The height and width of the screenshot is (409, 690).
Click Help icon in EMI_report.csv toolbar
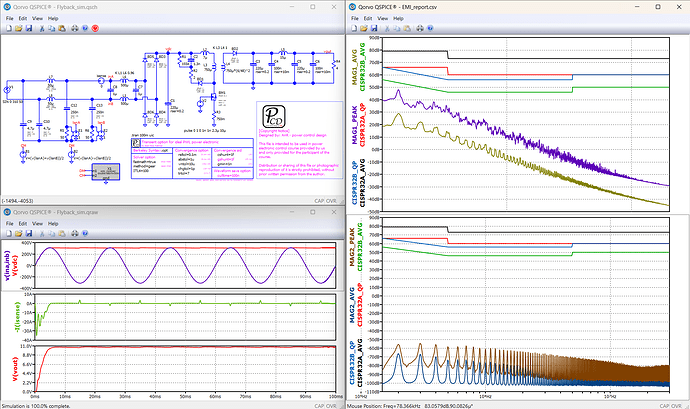(x=430, y=28)
